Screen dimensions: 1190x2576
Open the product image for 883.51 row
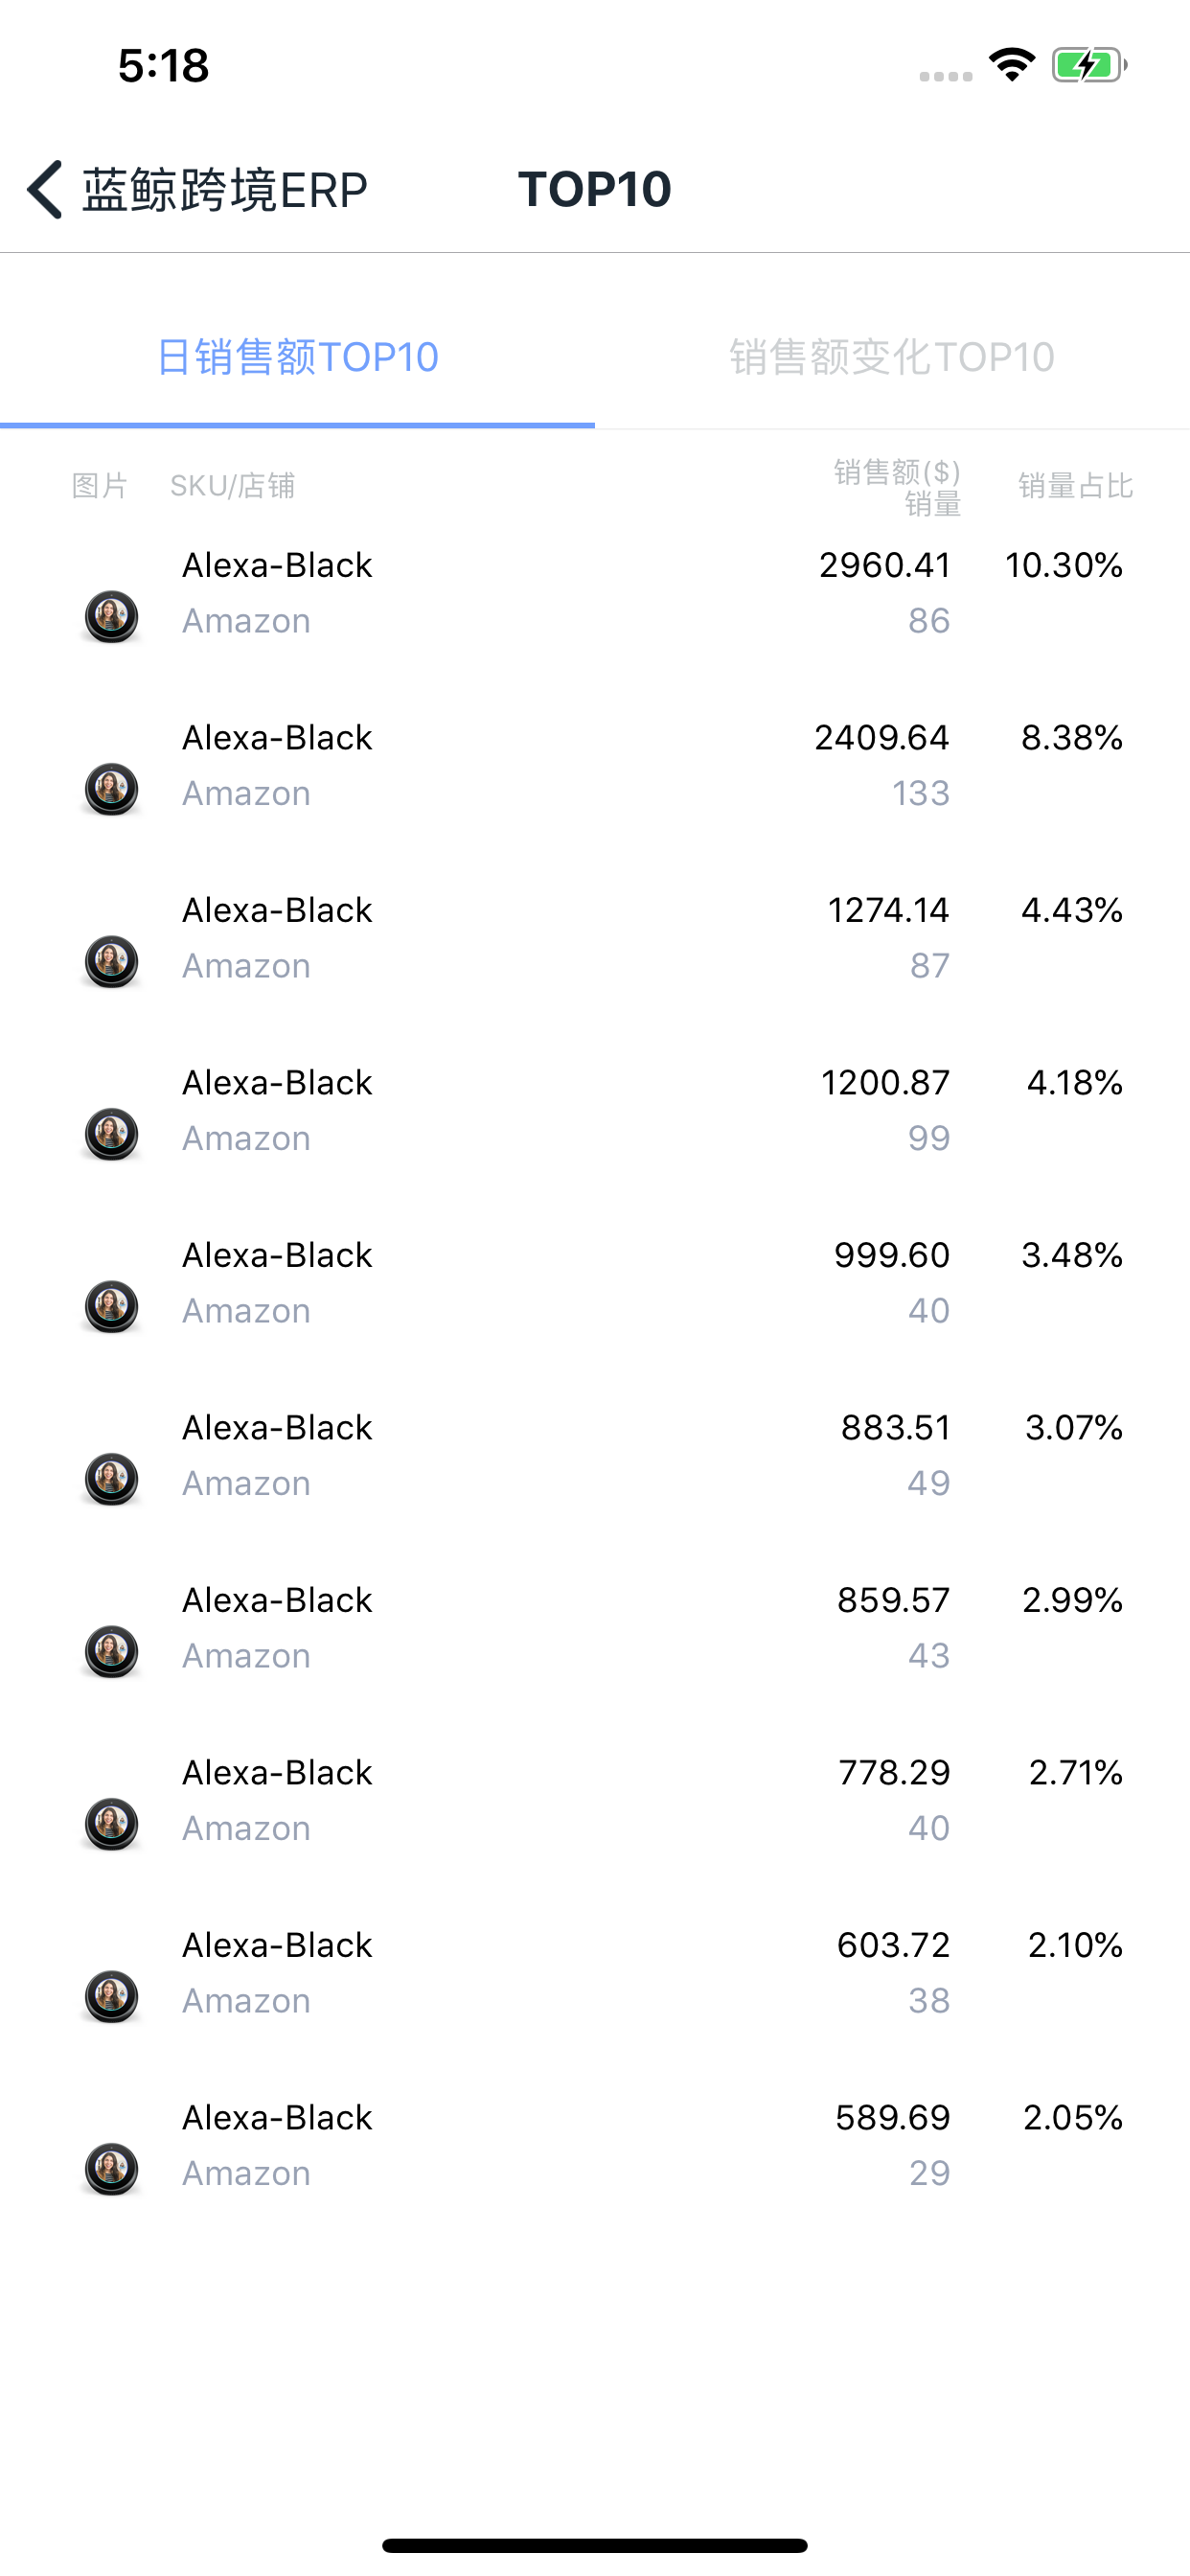point(111,1478)
